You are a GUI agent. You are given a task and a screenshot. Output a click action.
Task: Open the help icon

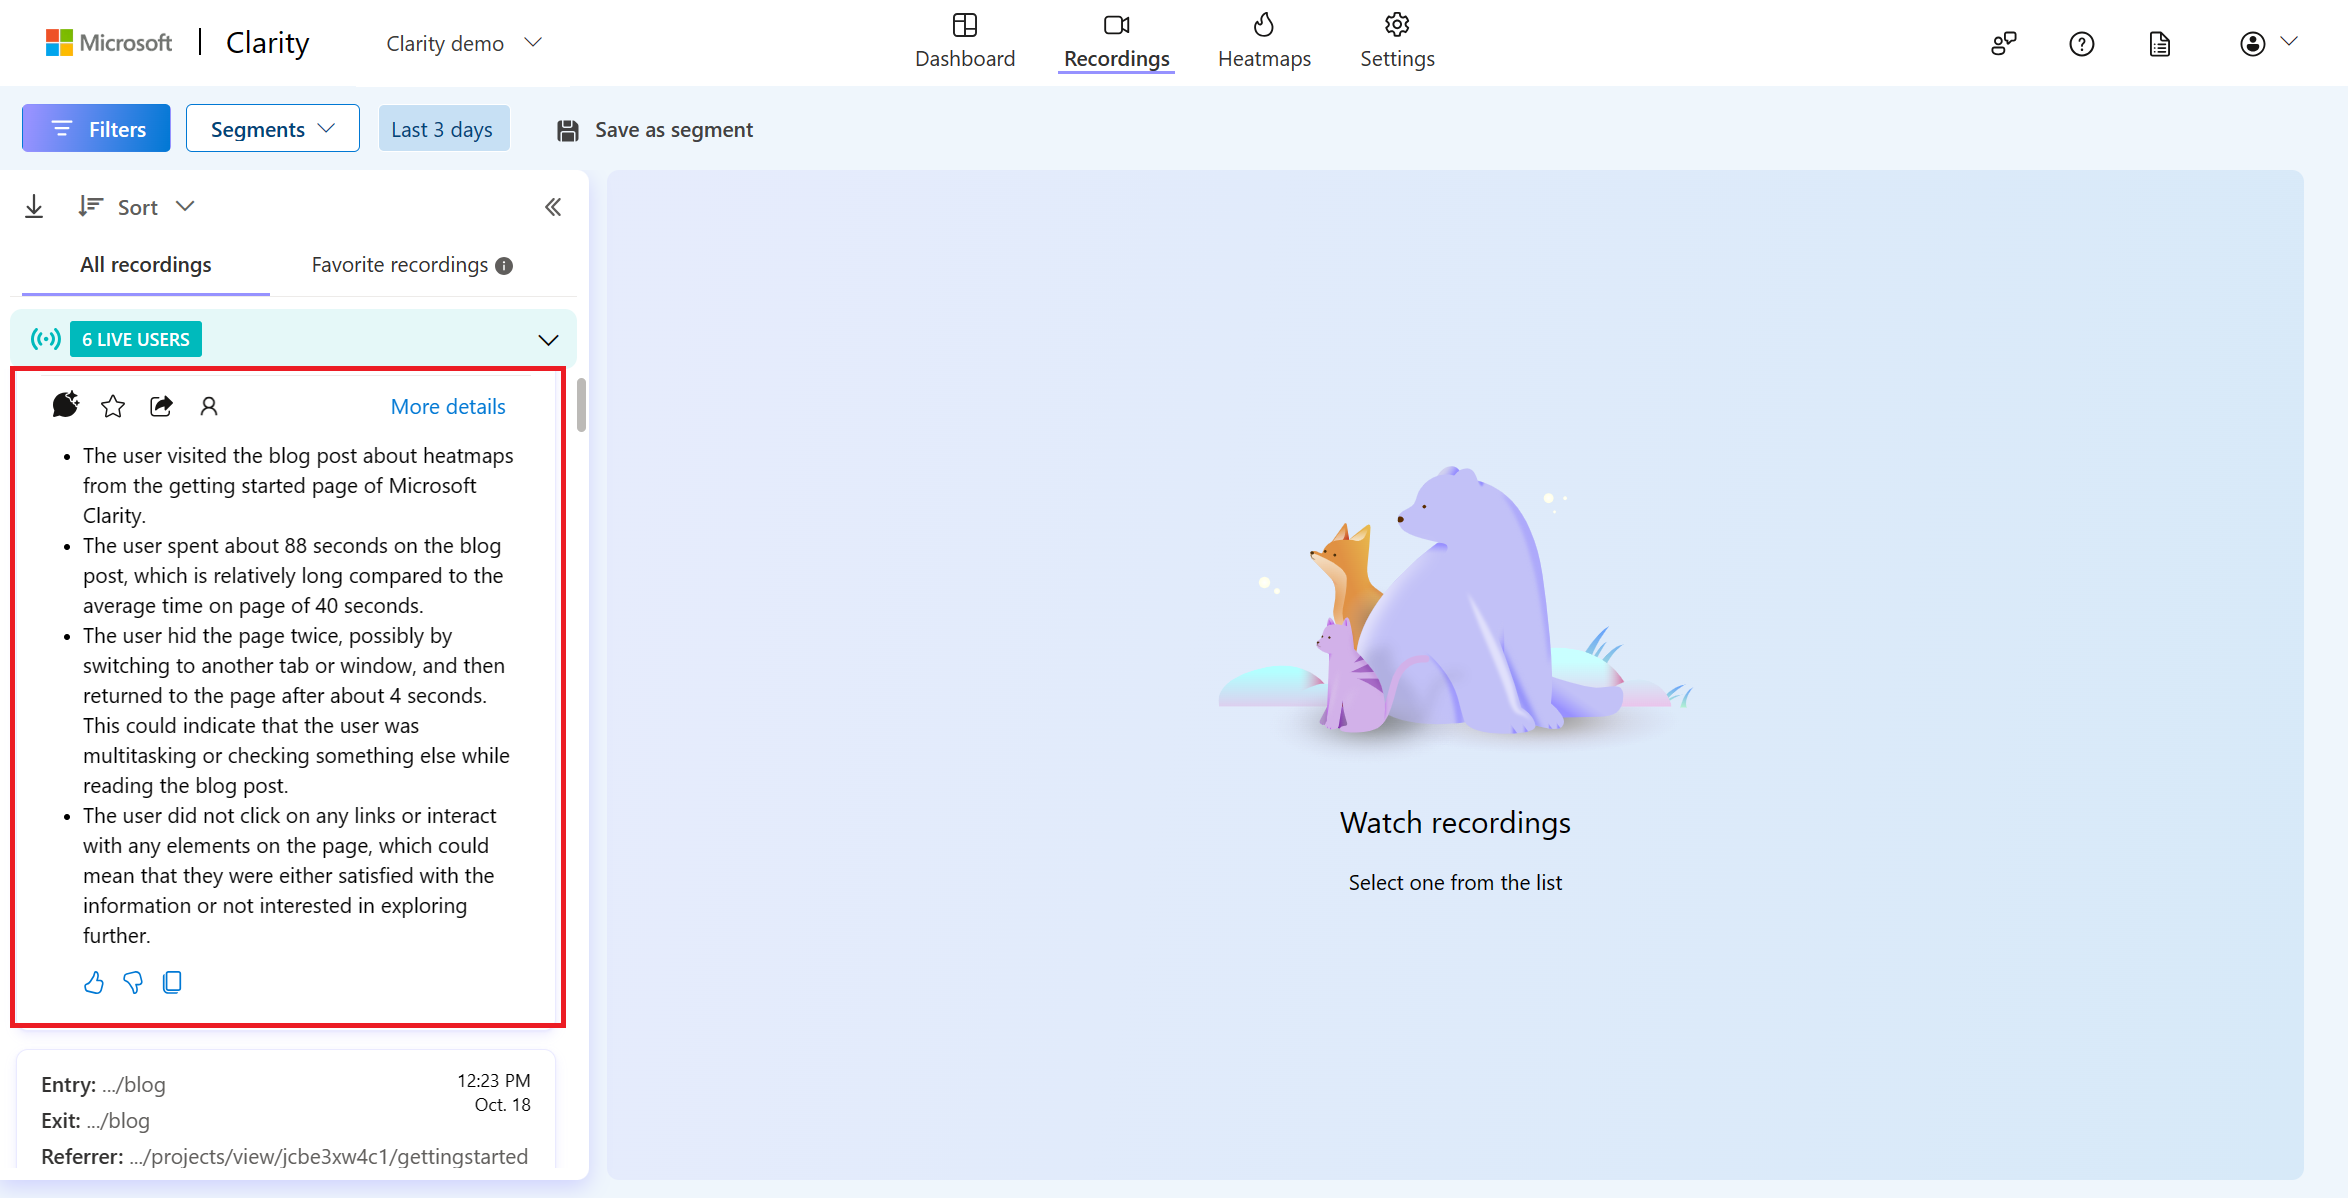pyautogui.click(x=2082, y=44)
